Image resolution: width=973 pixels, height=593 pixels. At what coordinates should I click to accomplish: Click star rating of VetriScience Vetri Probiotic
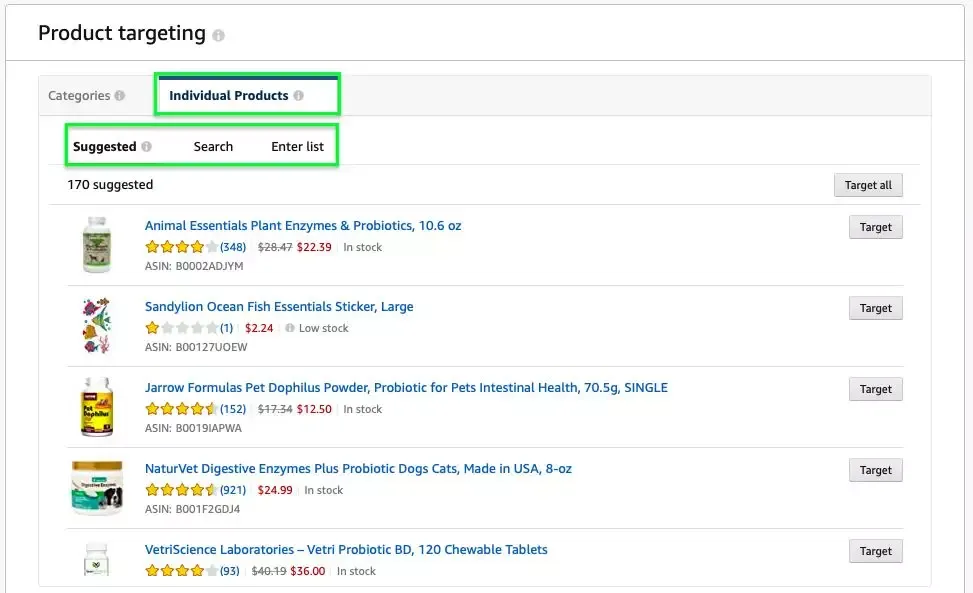(181, 571)
